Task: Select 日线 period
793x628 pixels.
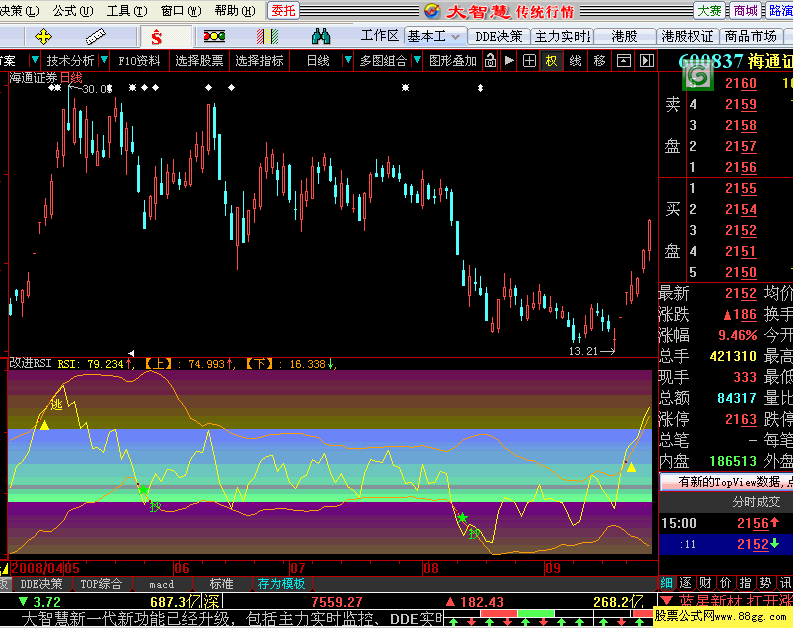Action: 318,61
